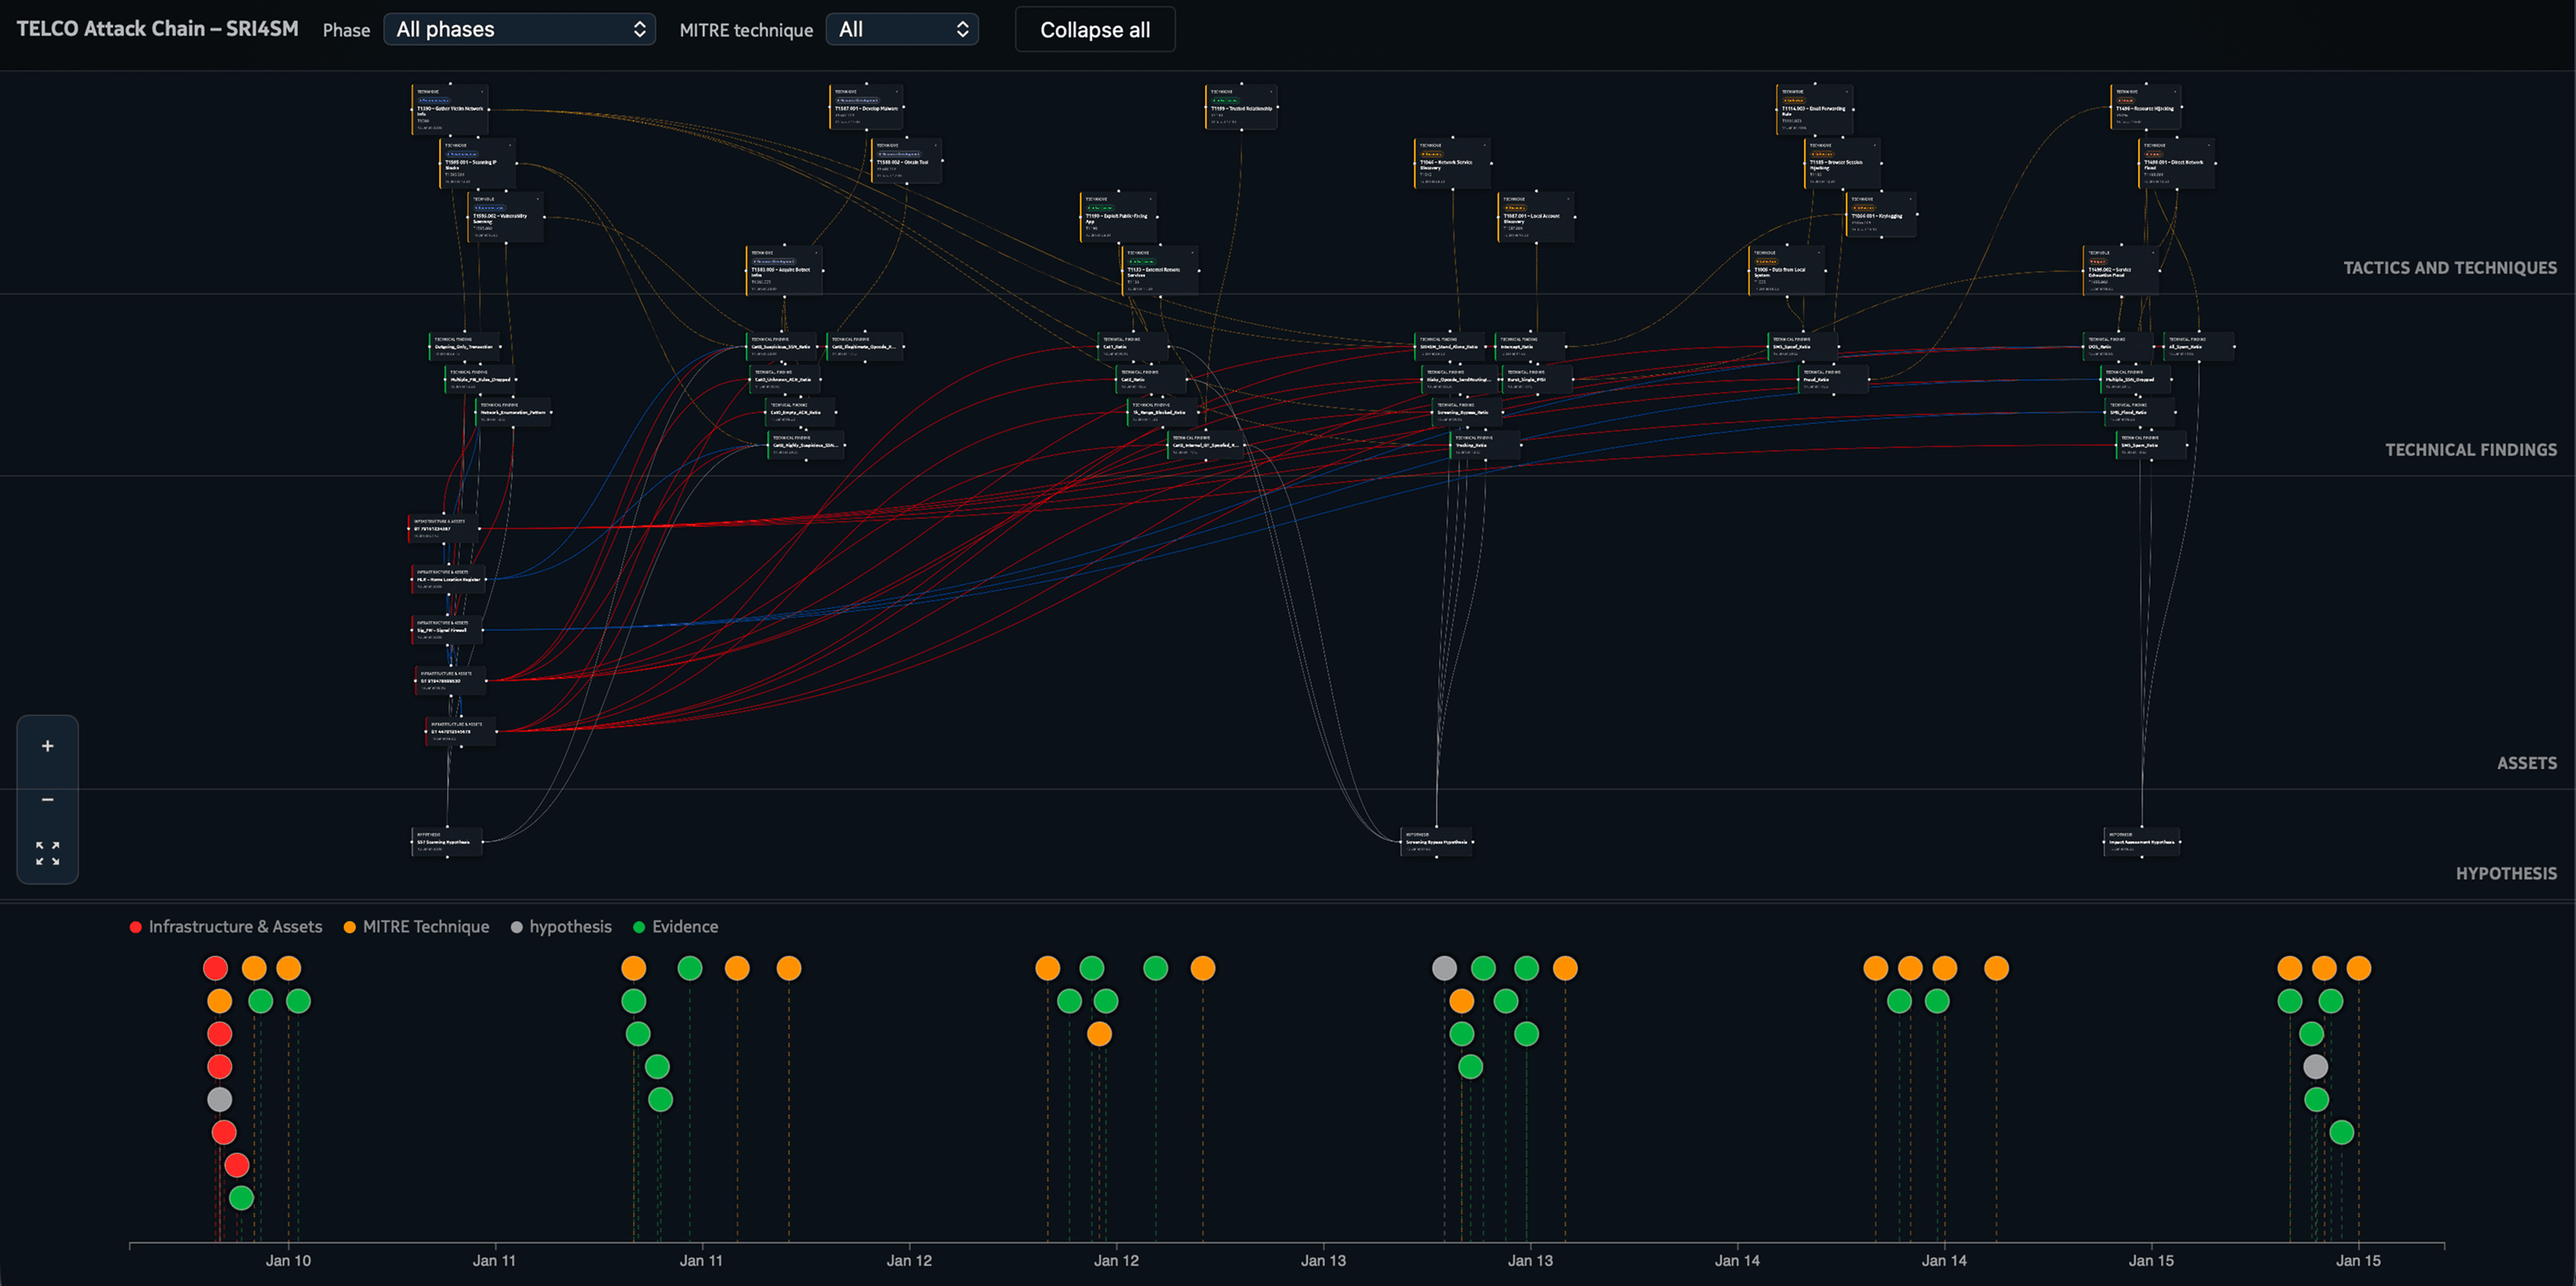2576x1286 pixels.
Task: Click the zoom out minus button
Action: click(x=47, y=800)
